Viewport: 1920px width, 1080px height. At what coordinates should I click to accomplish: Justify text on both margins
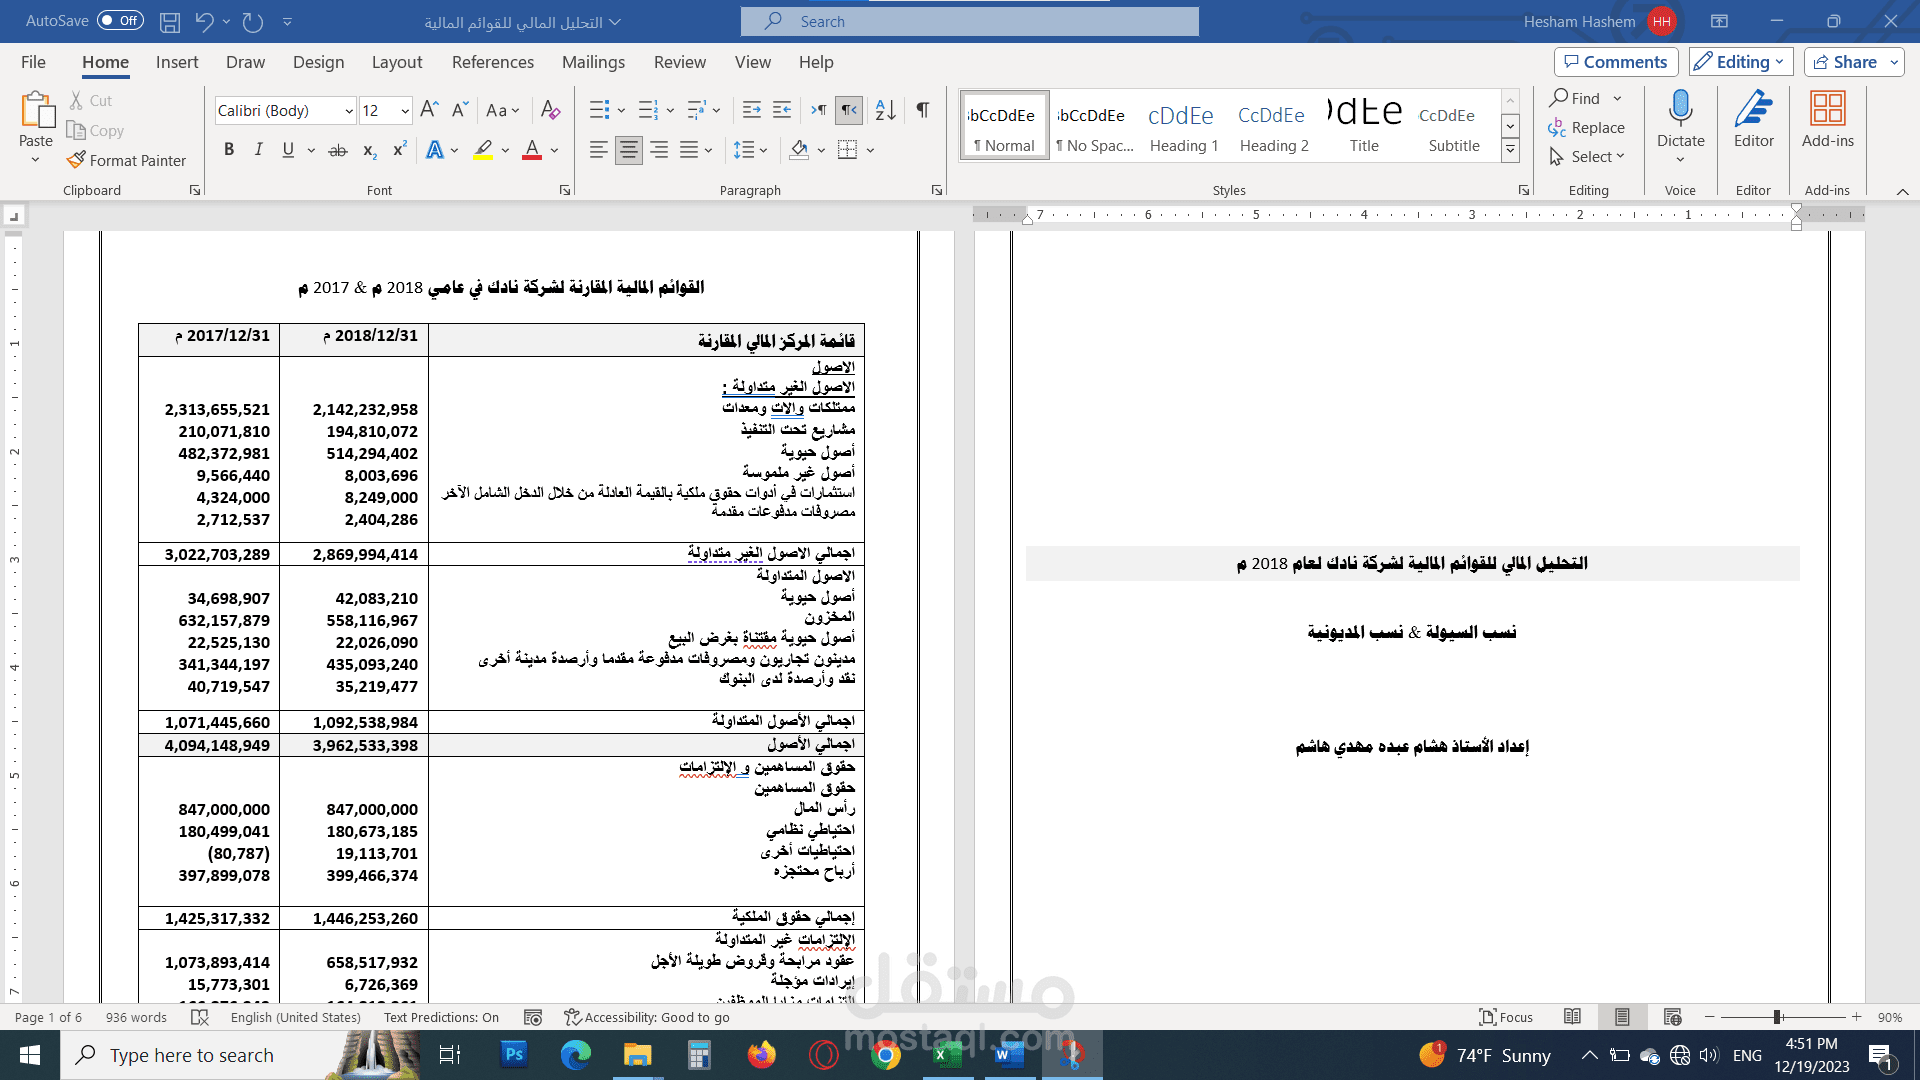click(689, 150)
